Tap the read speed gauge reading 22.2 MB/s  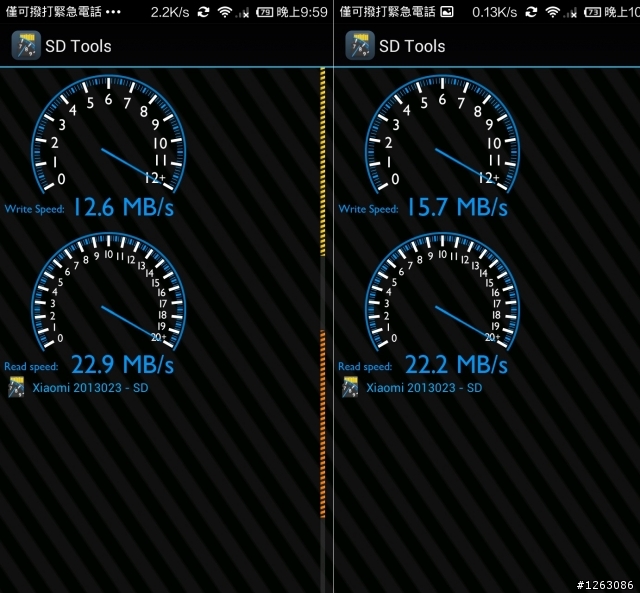[442, 291]
